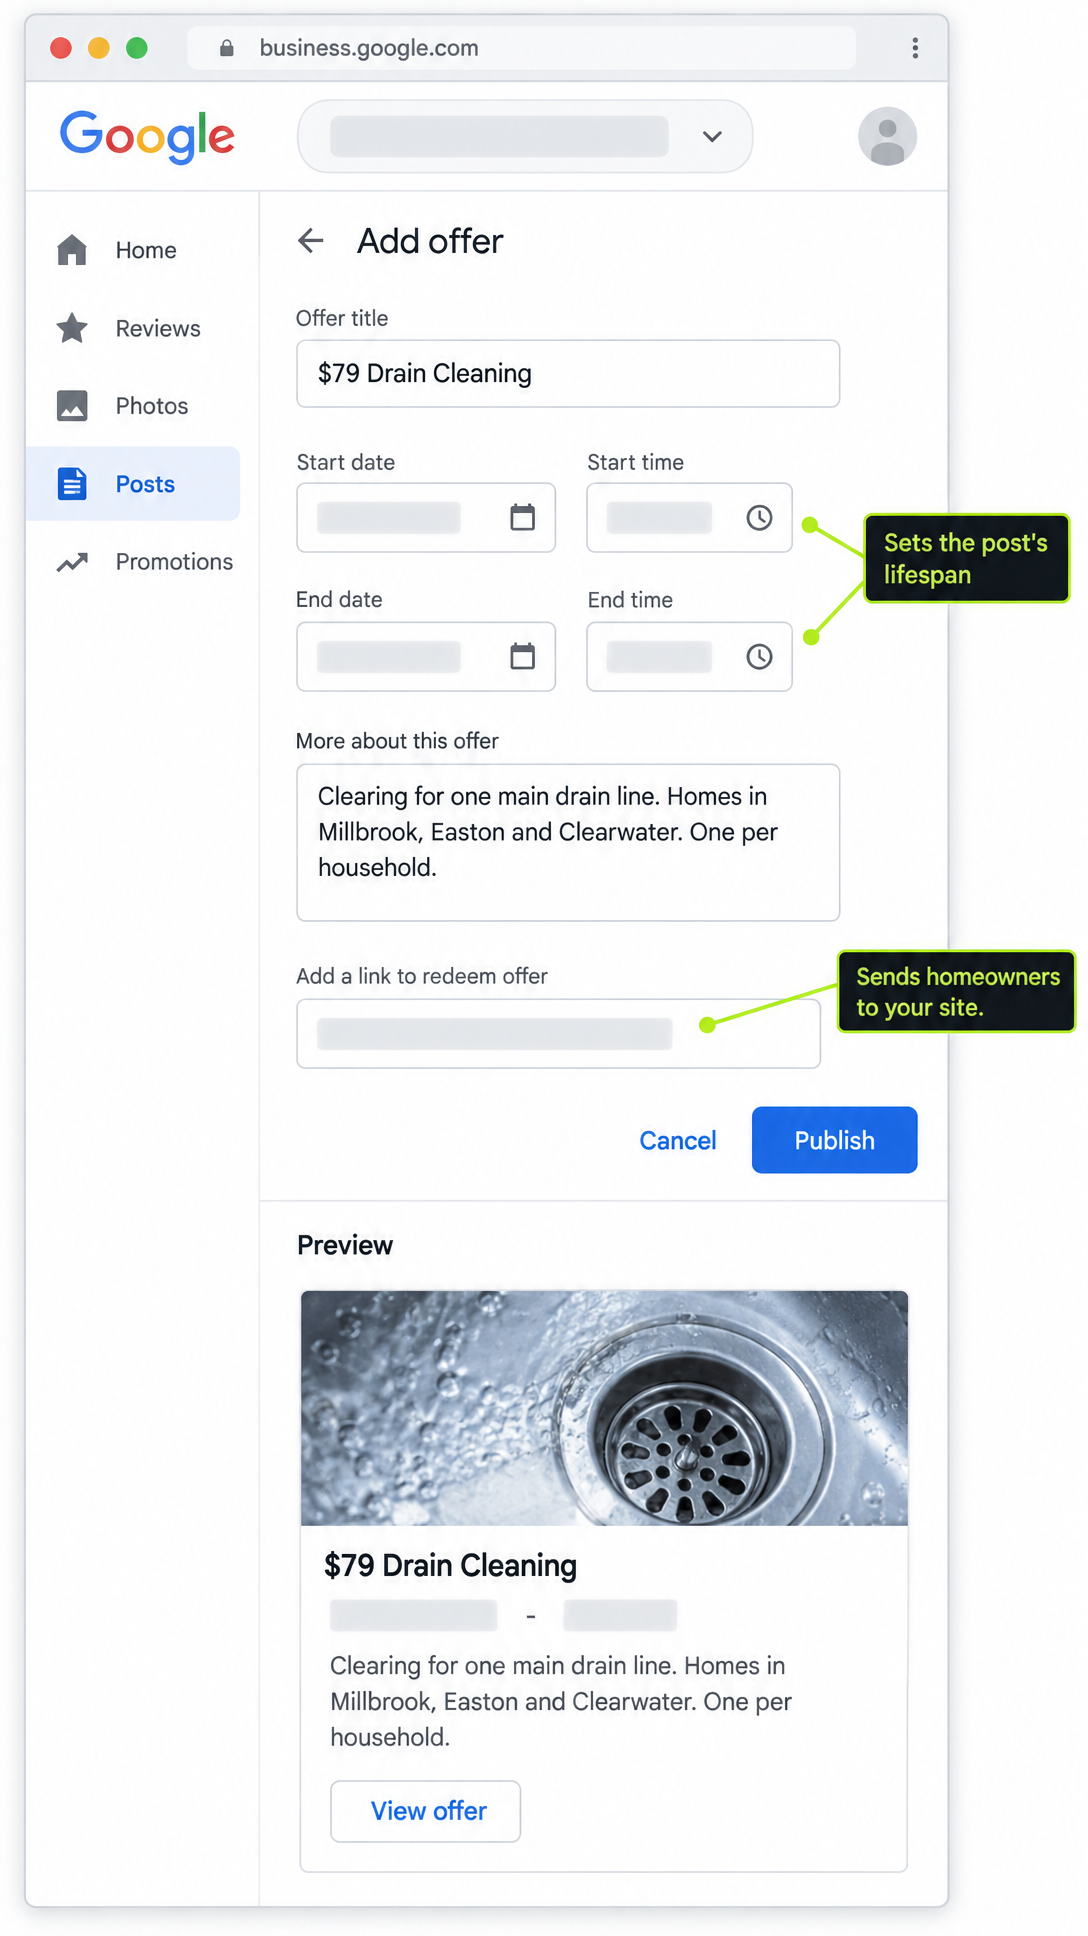Click the preview title '$79 Drain Cleaning'
Viewport: 1088px width, 1936px height.
451,1566
